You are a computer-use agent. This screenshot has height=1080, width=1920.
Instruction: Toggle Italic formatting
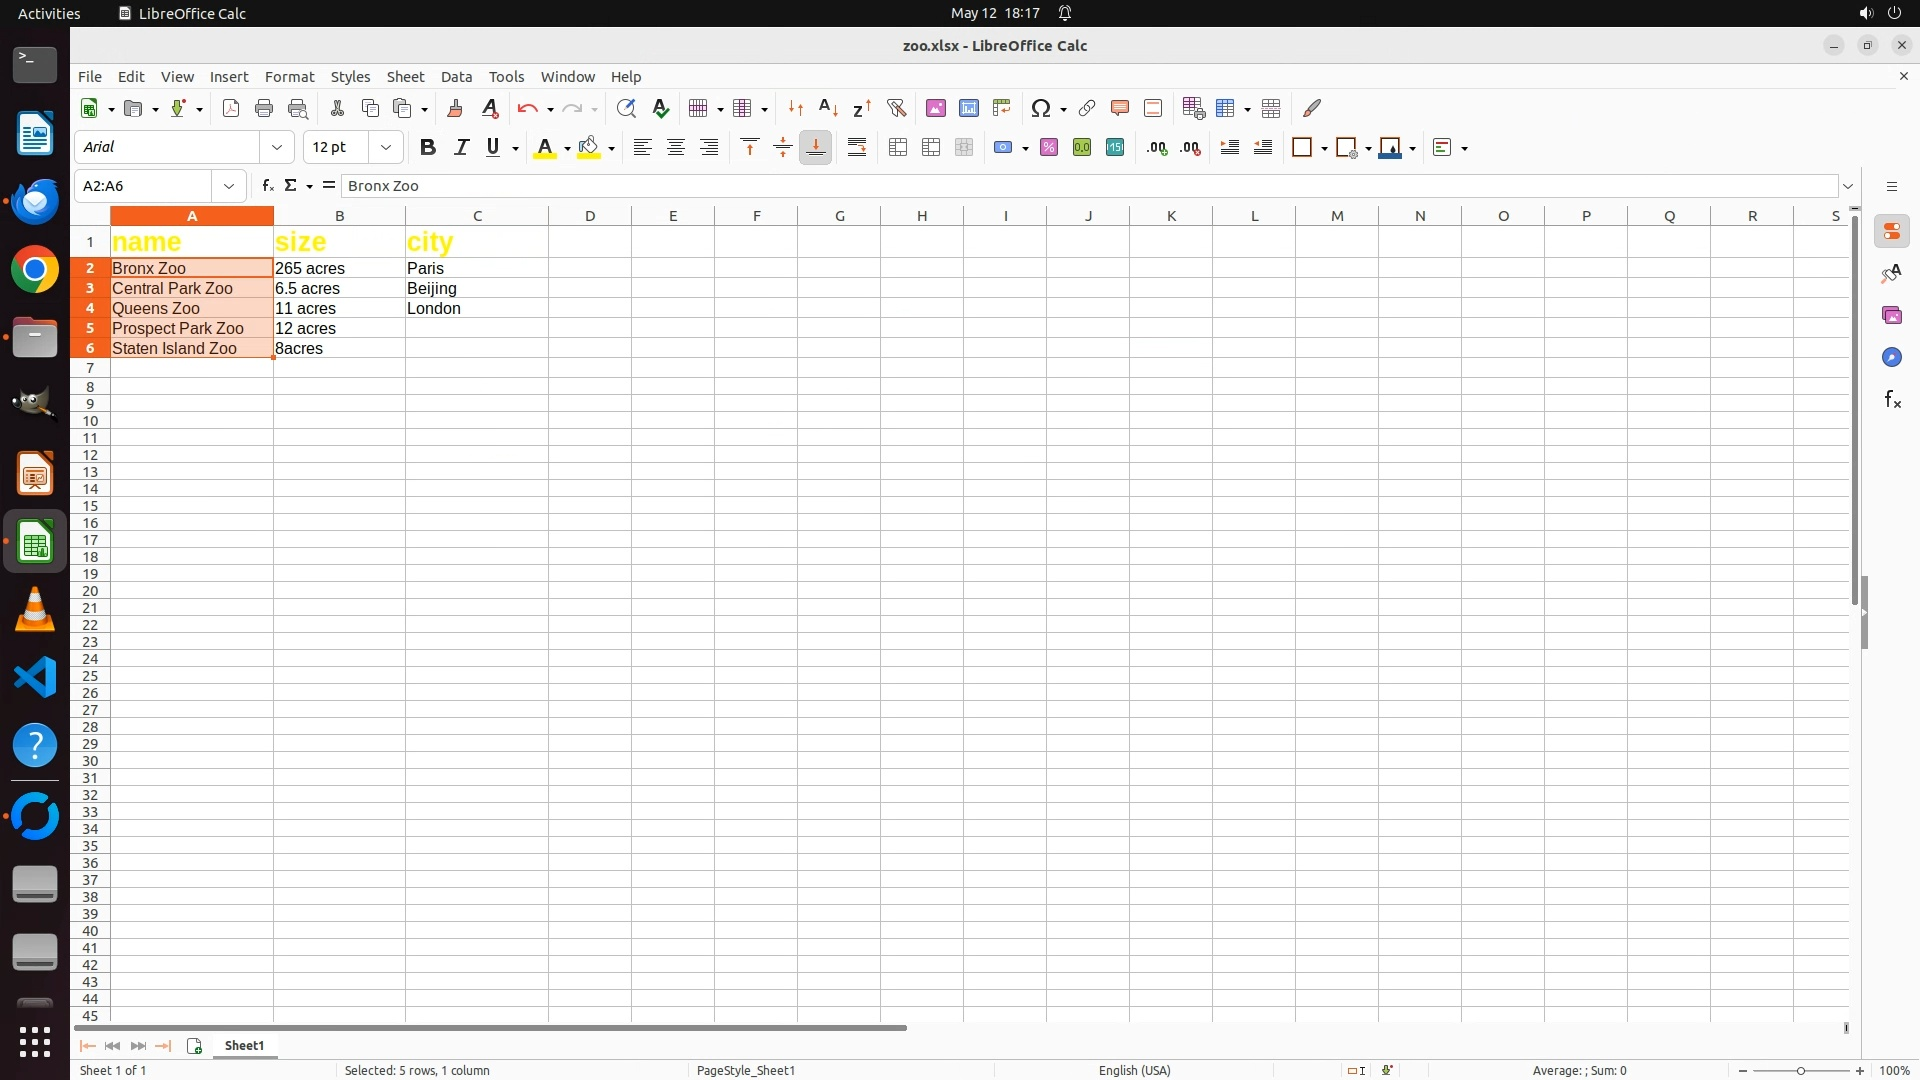461,148
